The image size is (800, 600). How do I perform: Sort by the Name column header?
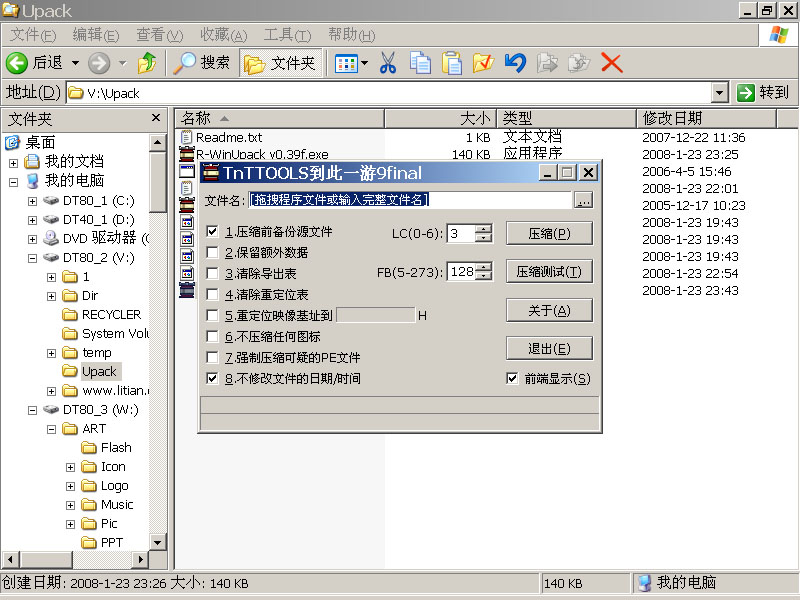pos(280,118)
